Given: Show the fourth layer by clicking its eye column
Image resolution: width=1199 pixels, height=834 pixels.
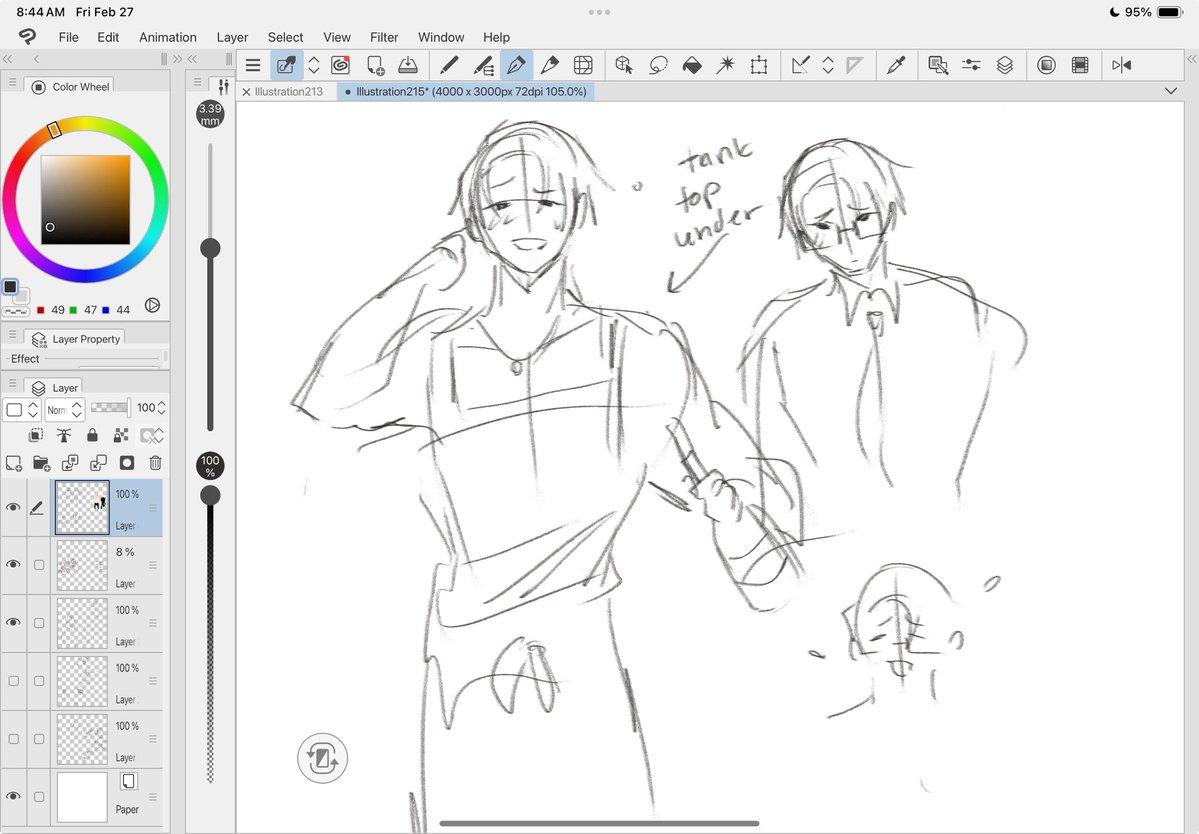Looking at the screenshot, I should click(x=13, y=680).
